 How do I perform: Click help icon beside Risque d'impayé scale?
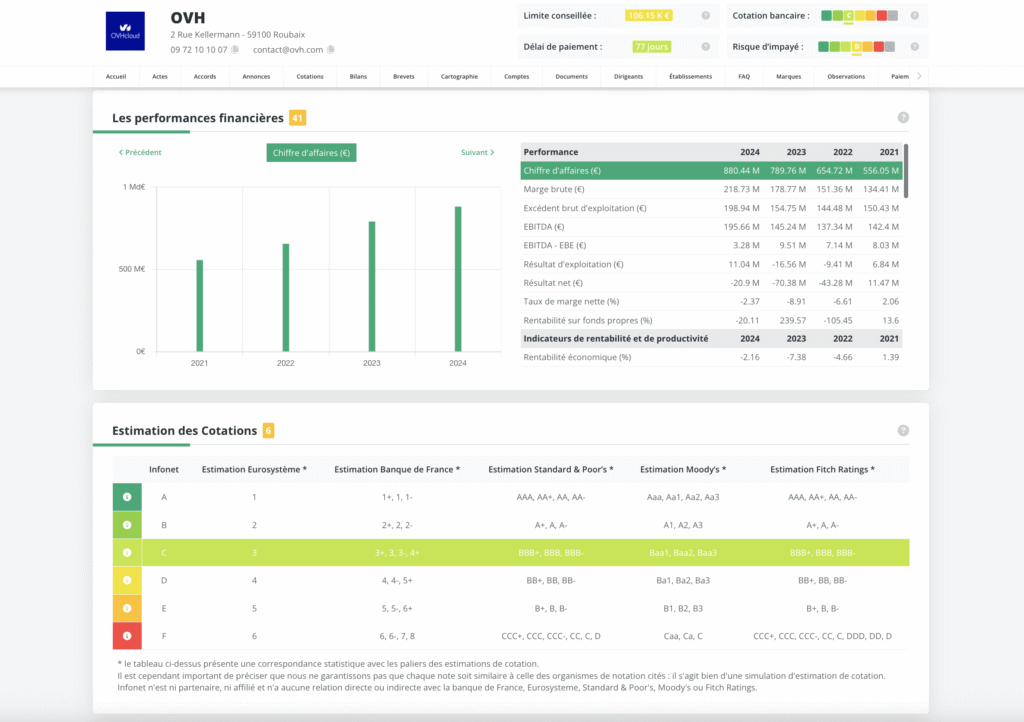coord(914,47)
